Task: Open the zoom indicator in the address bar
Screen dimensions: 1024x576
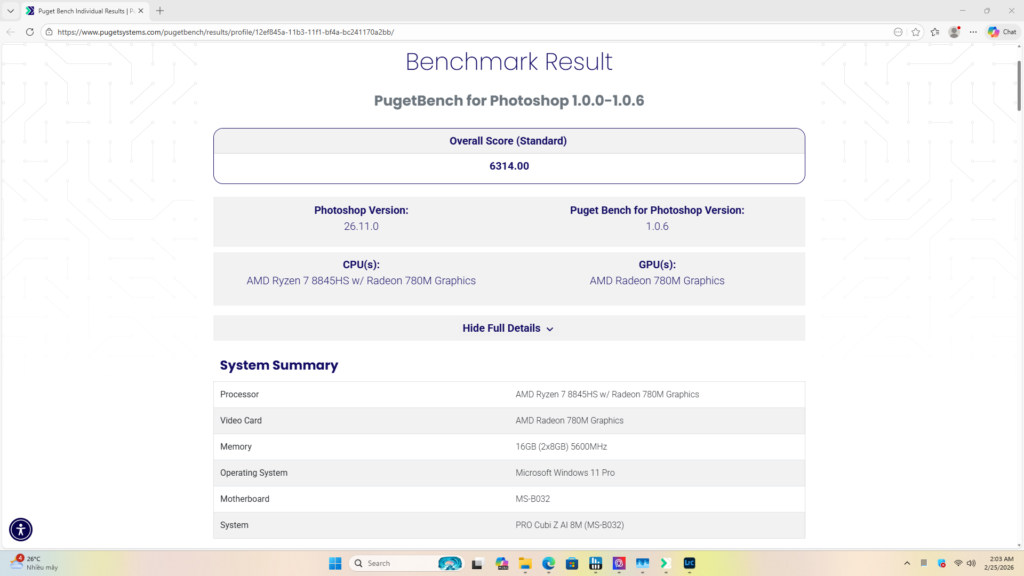Action: pyautogui.click(x=898, y=32)
